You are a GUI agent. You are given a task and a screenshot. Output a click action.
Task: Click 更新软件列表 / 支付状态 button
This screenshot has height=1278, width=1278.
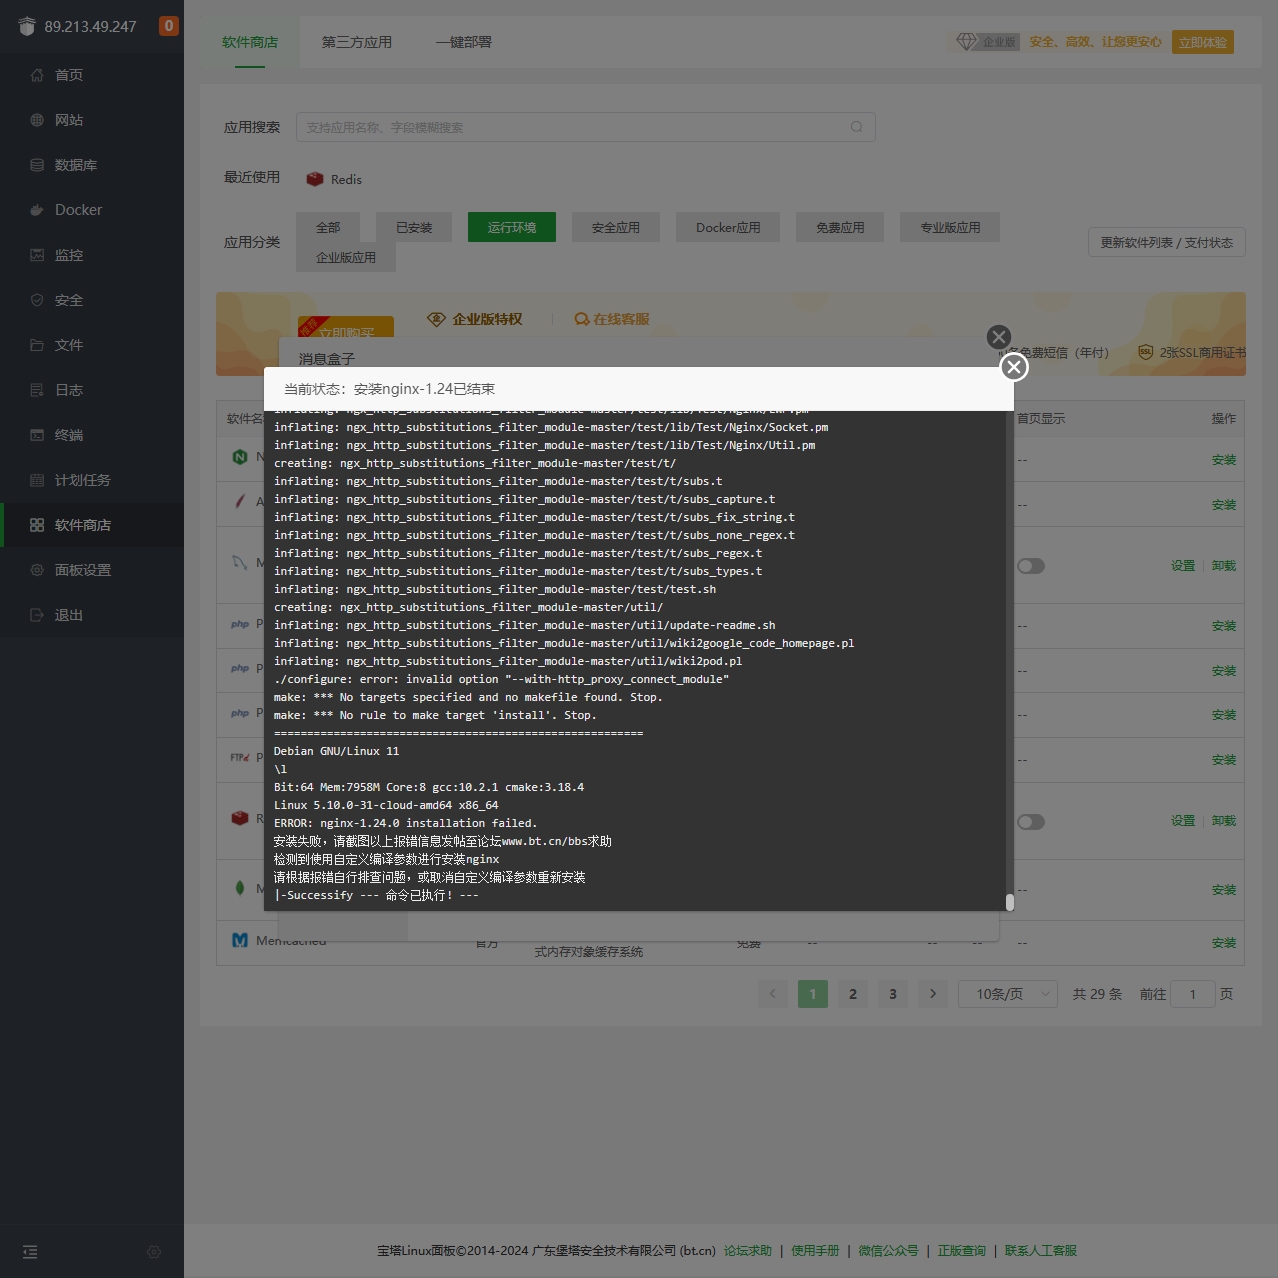tap(1167, 242)
